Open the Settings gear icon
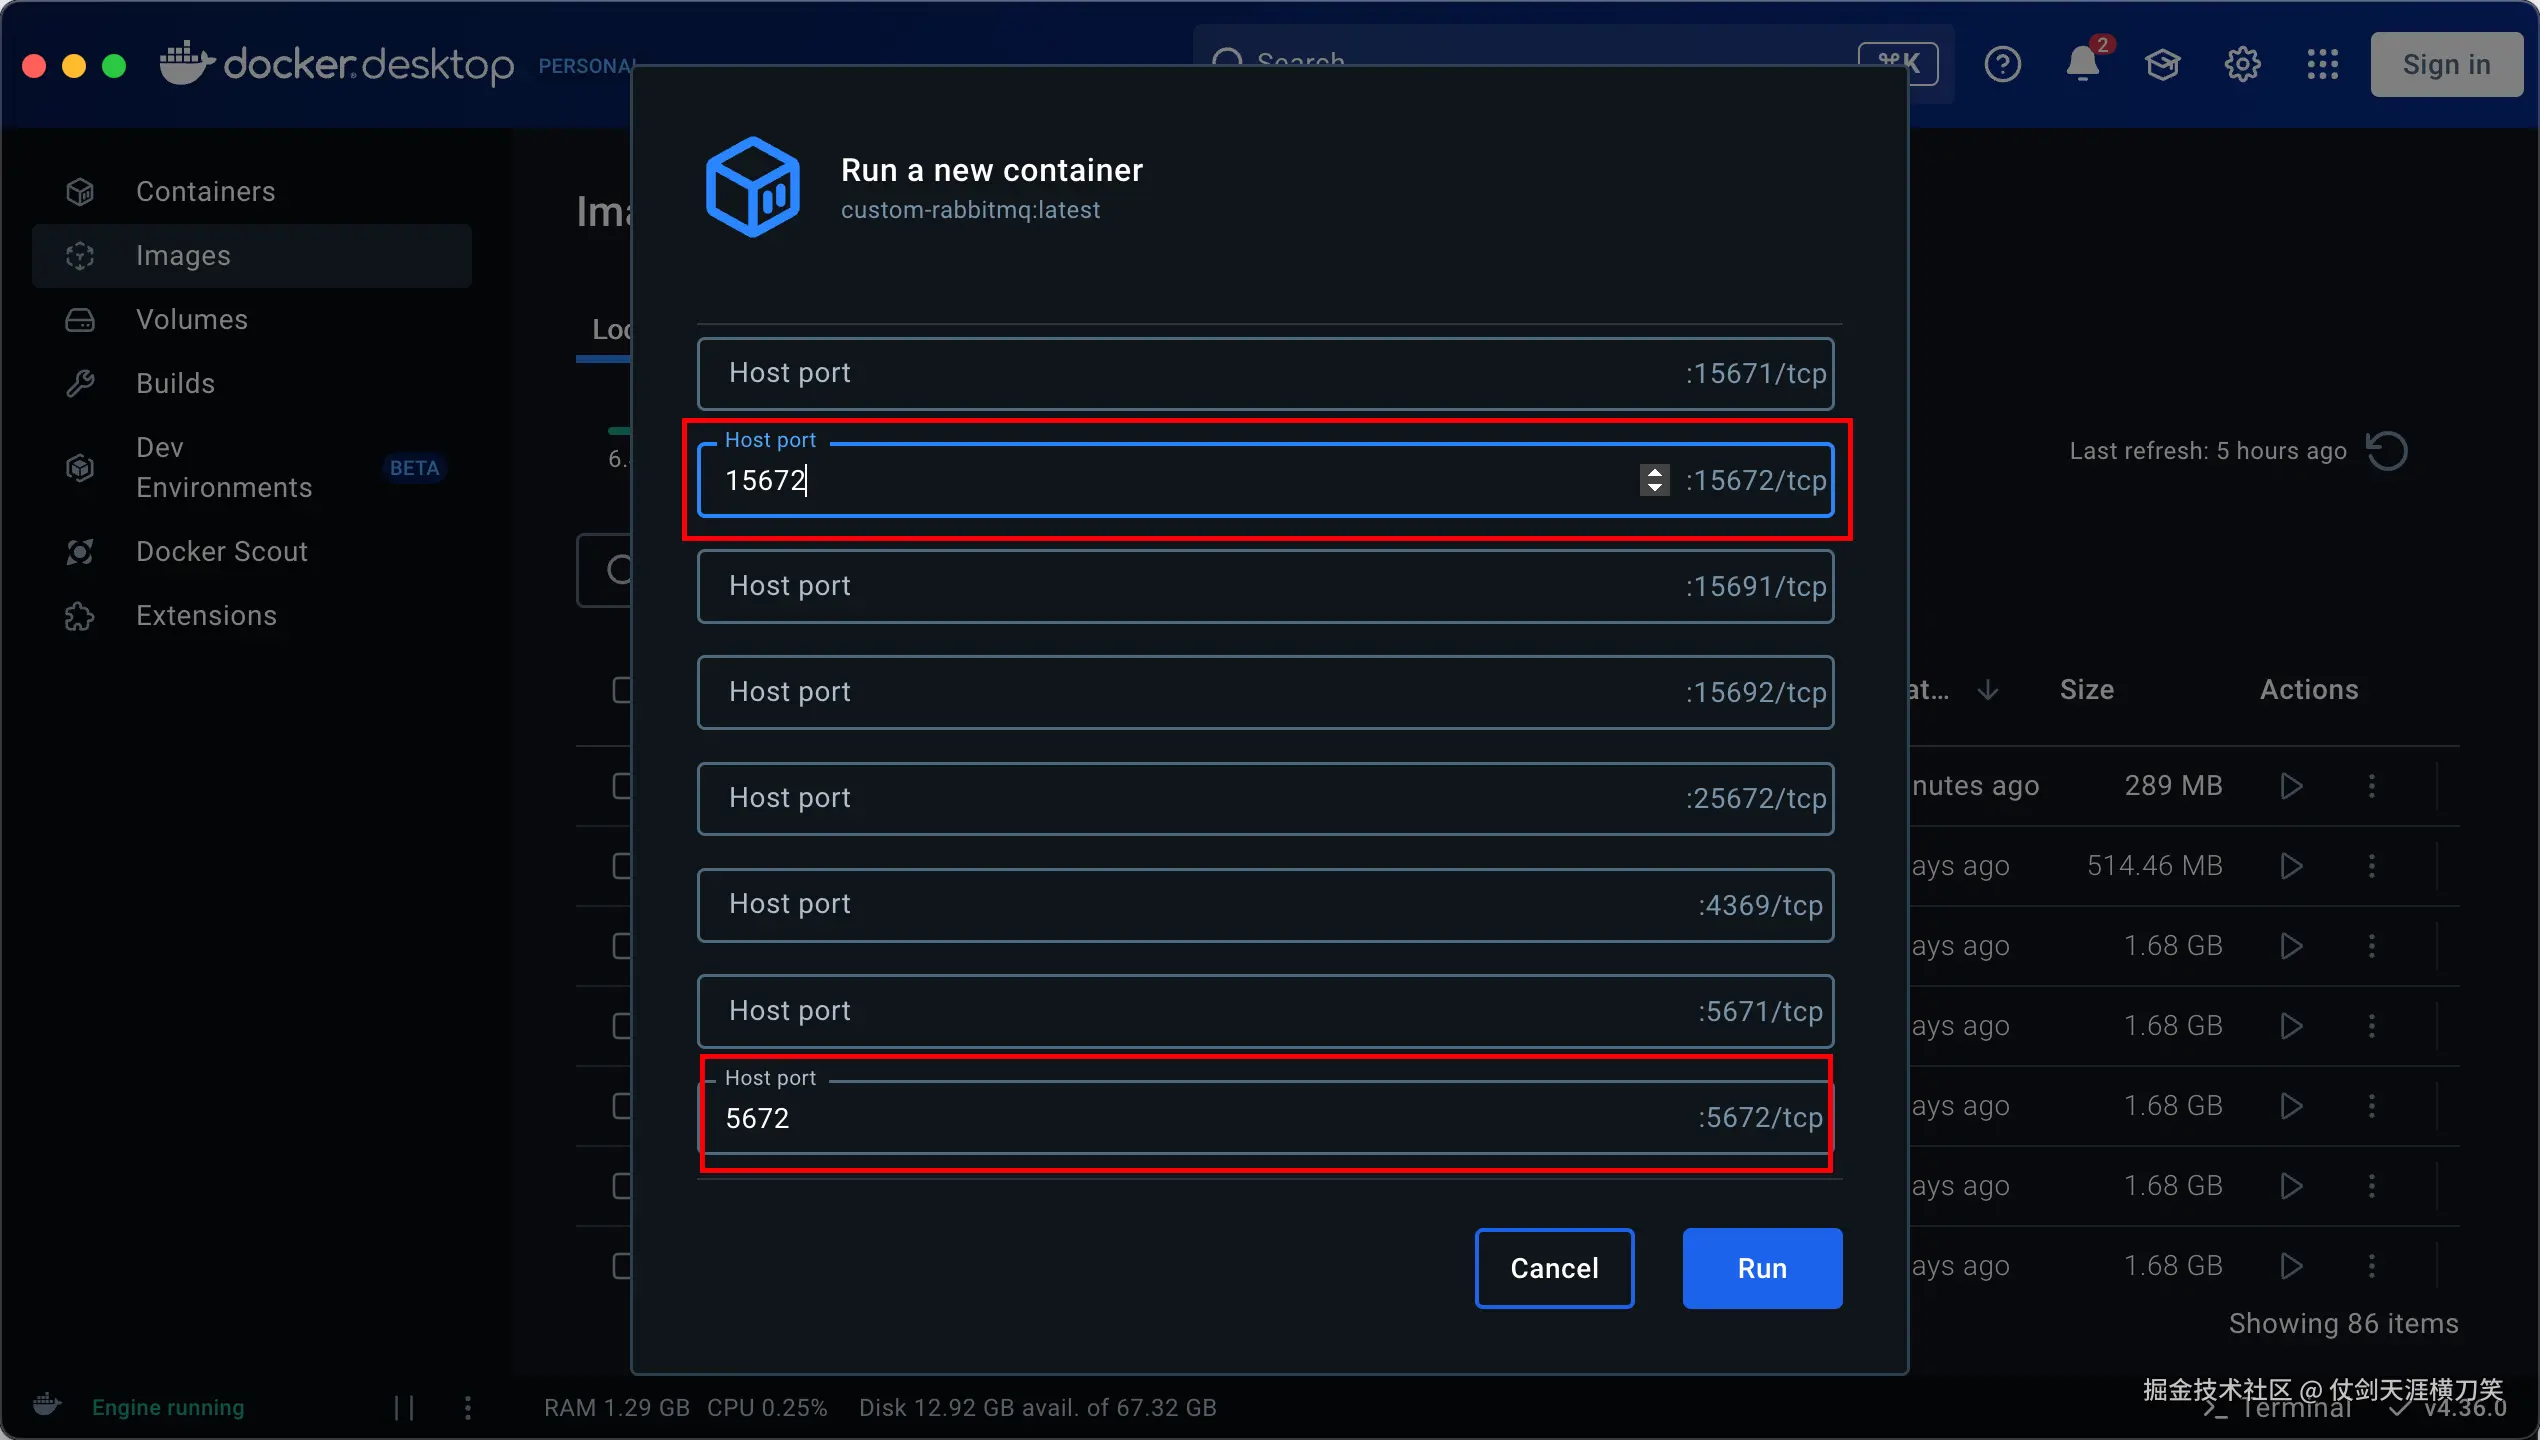 tap(2242, 65)
